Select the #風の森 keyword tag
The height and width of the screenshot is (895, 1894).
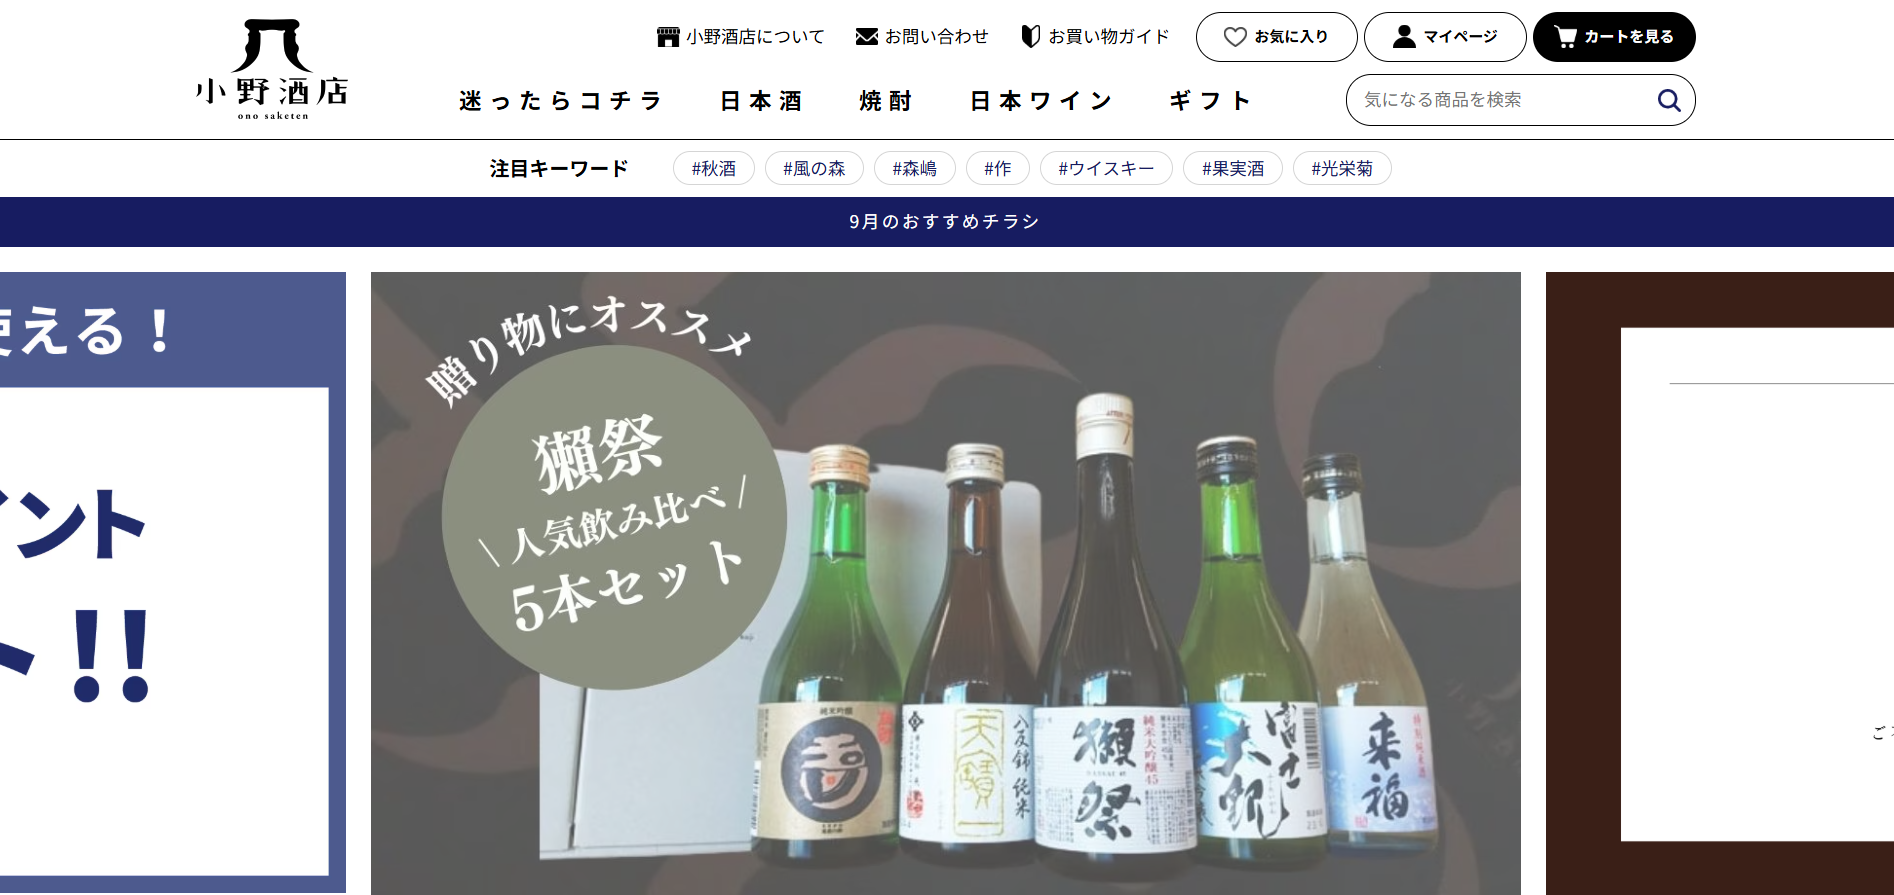click(814, 168)
